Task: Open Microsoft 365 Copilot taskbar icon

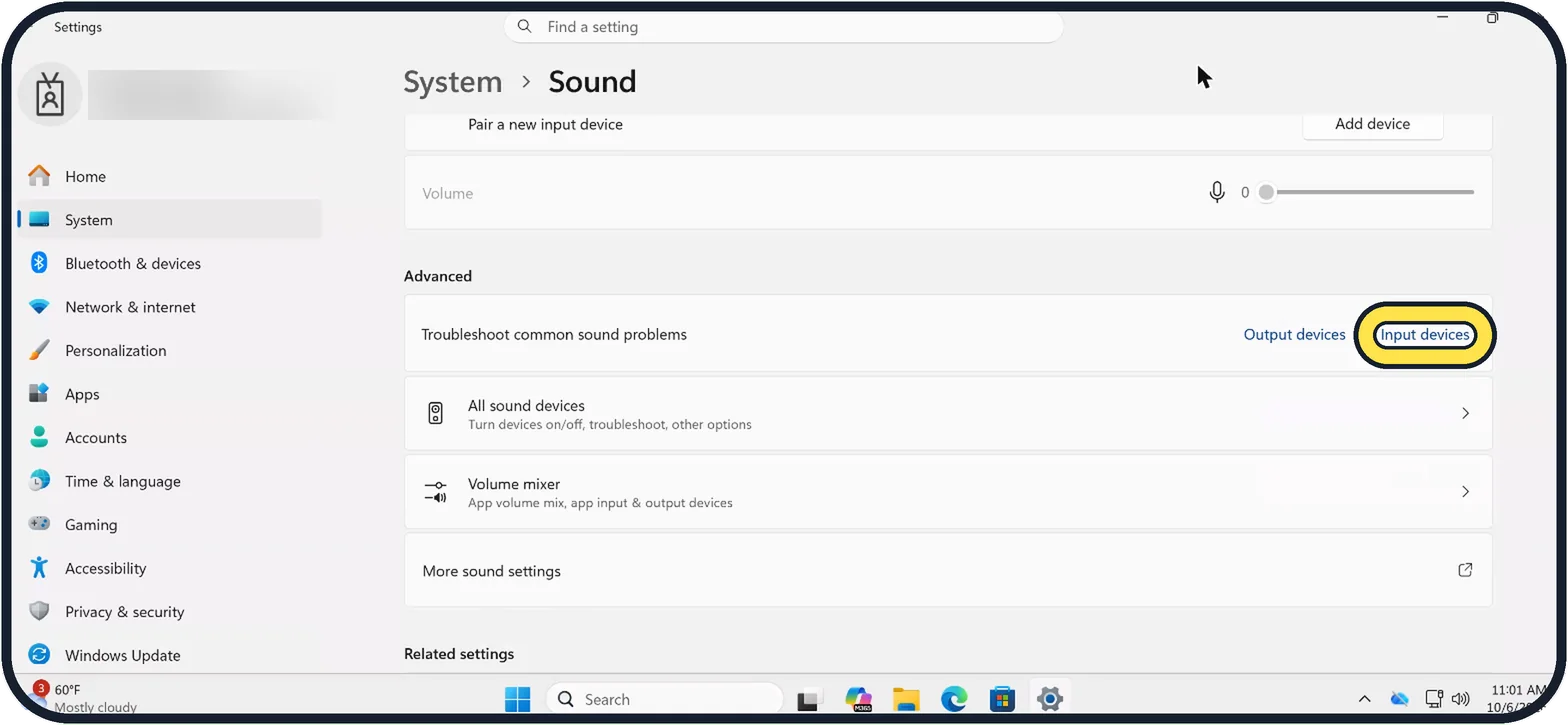Action: coord(858,699)
